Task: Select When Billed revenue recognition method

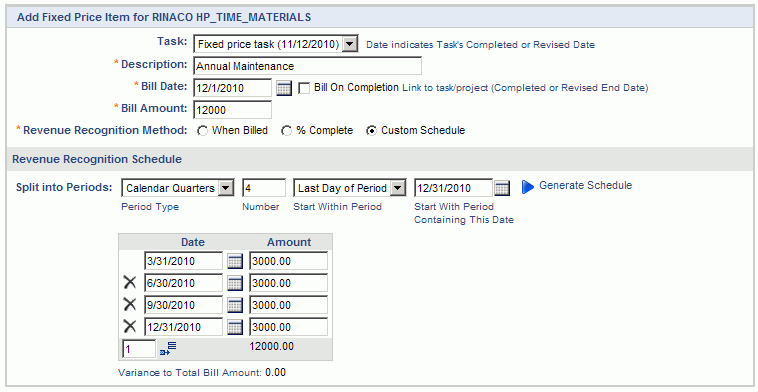Action: [x=203, y=131]
